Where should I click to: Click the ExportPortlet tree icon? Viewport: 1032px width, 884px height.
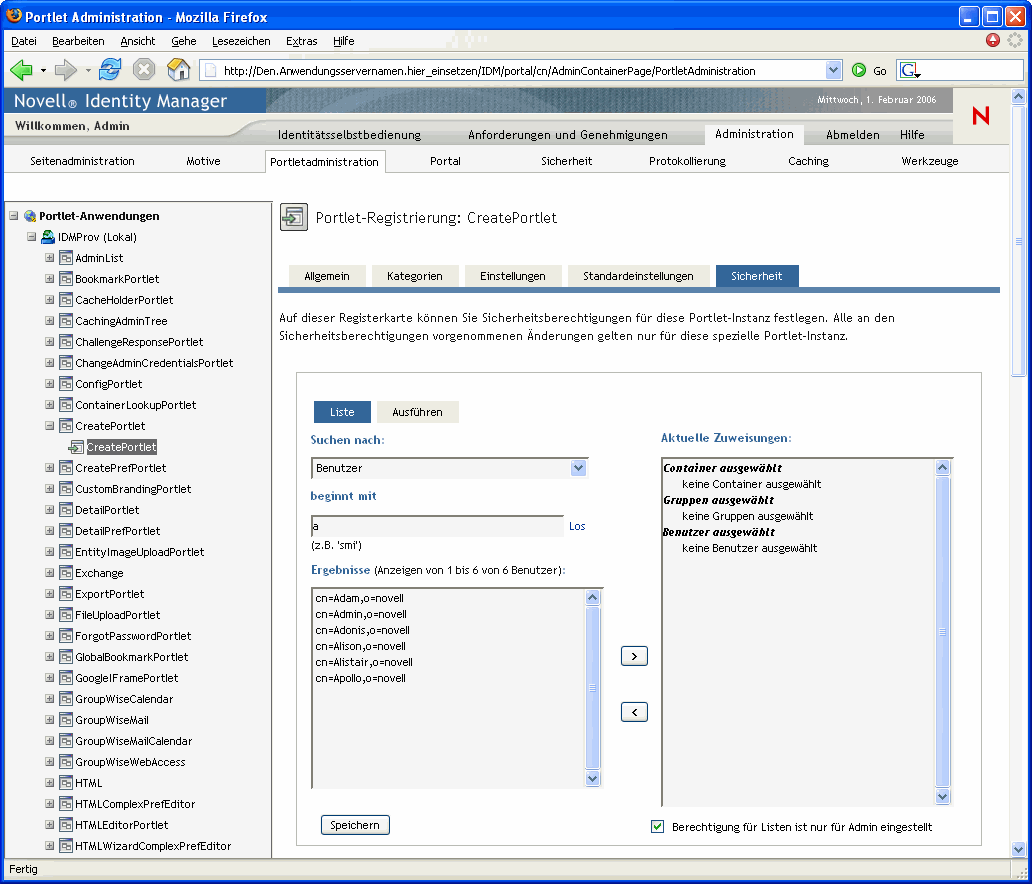(x=65, y=594)
